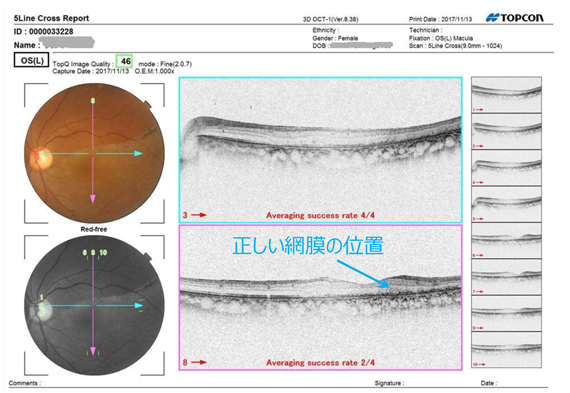Viewport: 570px width, 393px height.
Task: Open scan thumbnail number 5
Action: pos(506,204)
